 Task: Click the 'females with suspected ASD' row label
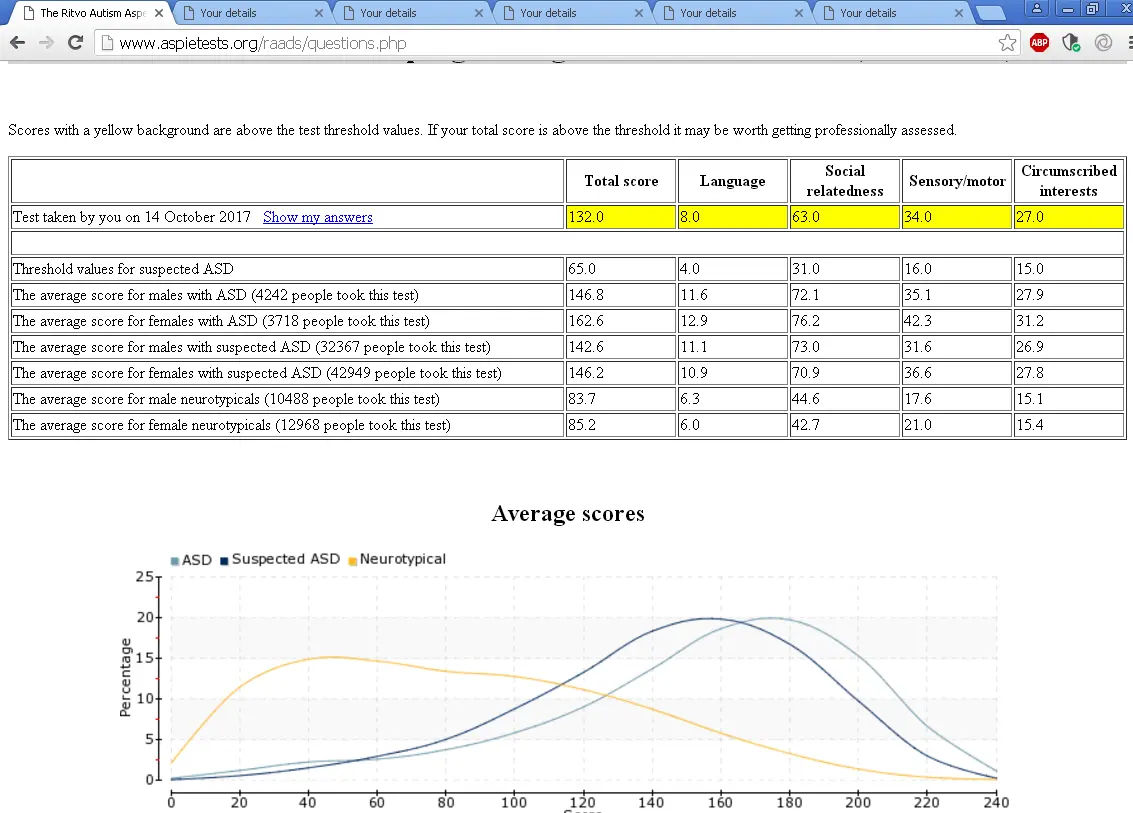[257, 373]
